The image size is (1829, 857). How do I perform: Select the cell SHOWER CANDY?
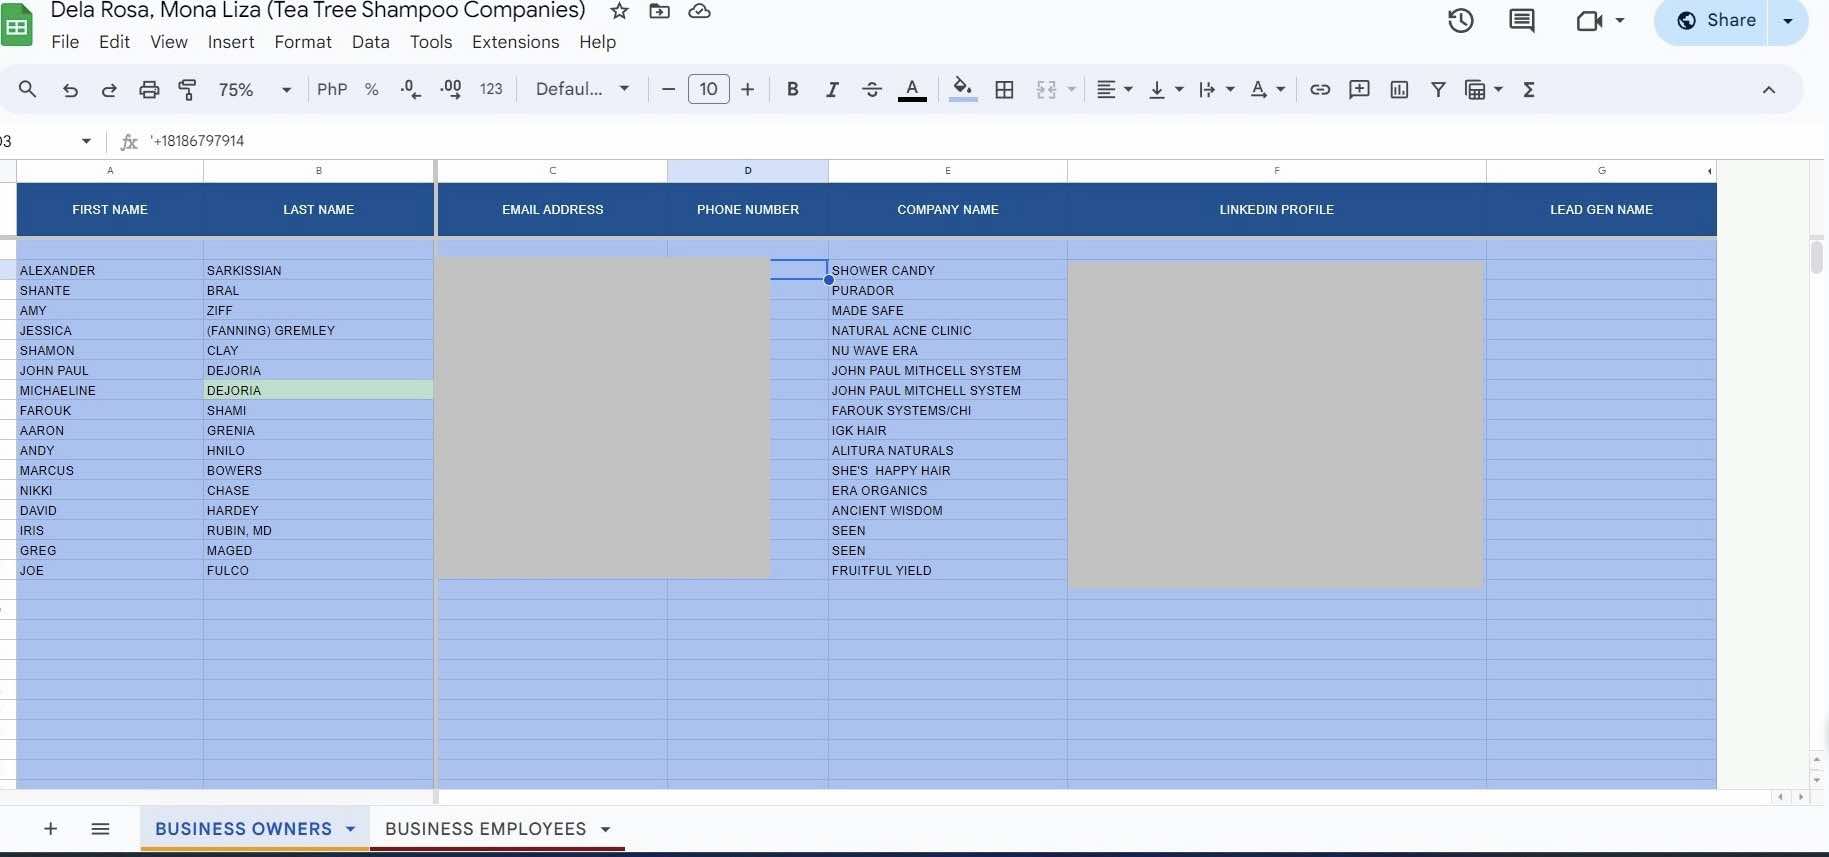point(948,270)
